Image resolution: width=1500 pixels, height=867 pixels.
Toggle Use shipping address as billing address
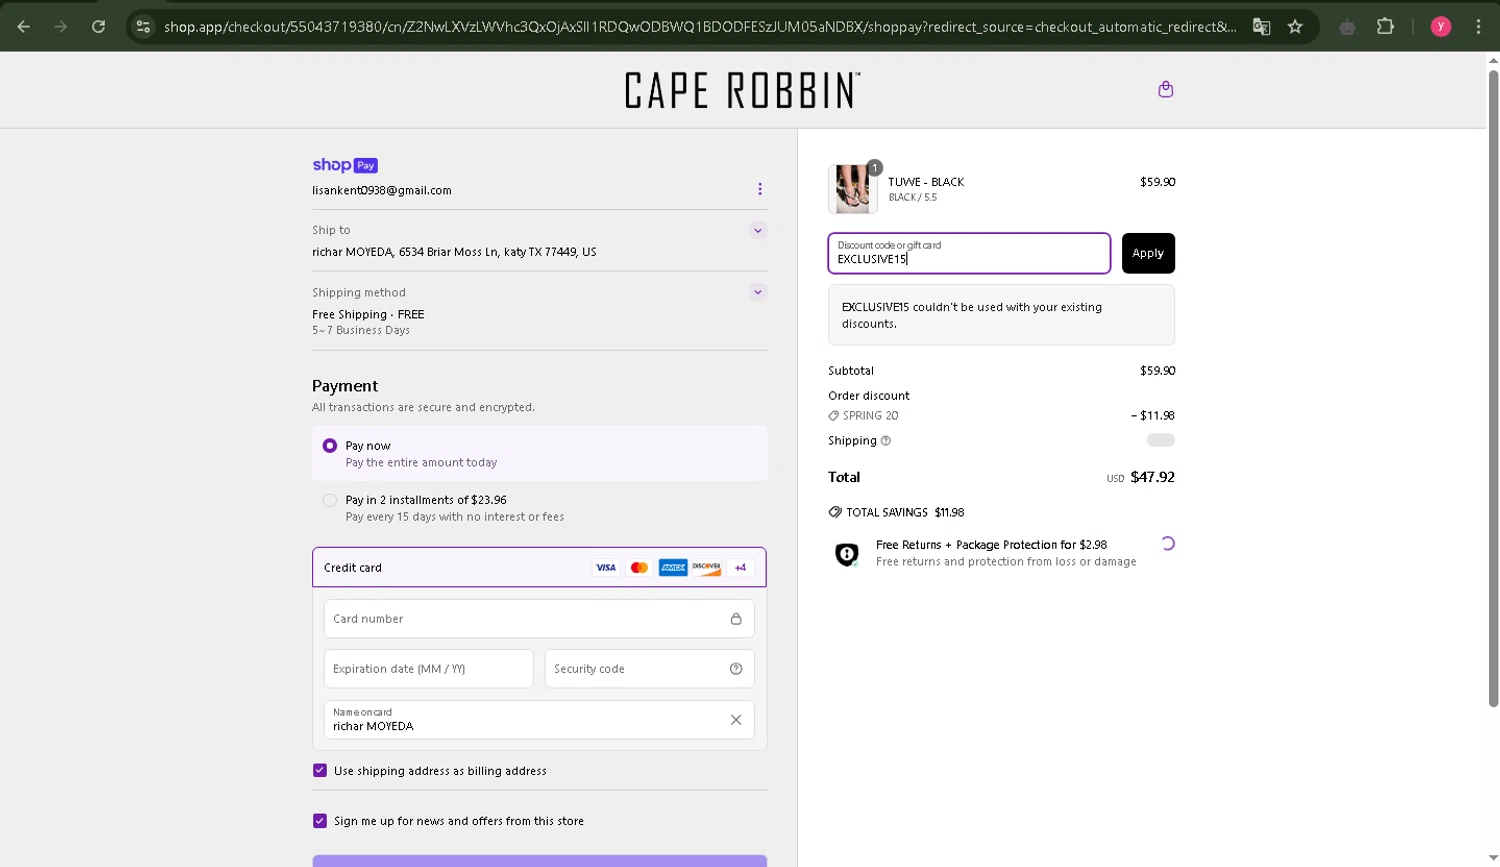point(320,771)
